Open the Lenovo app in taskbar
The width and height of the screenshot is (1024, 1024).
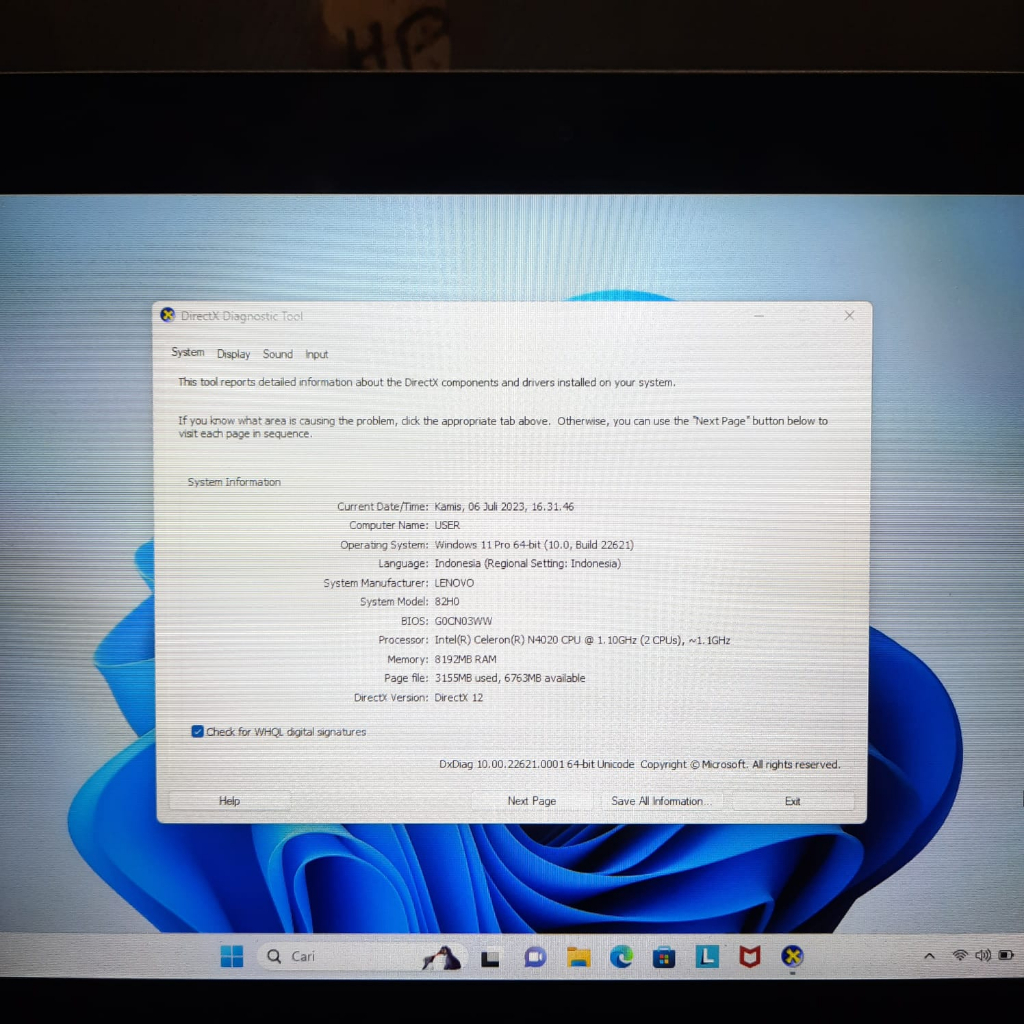tap(707, 957)
